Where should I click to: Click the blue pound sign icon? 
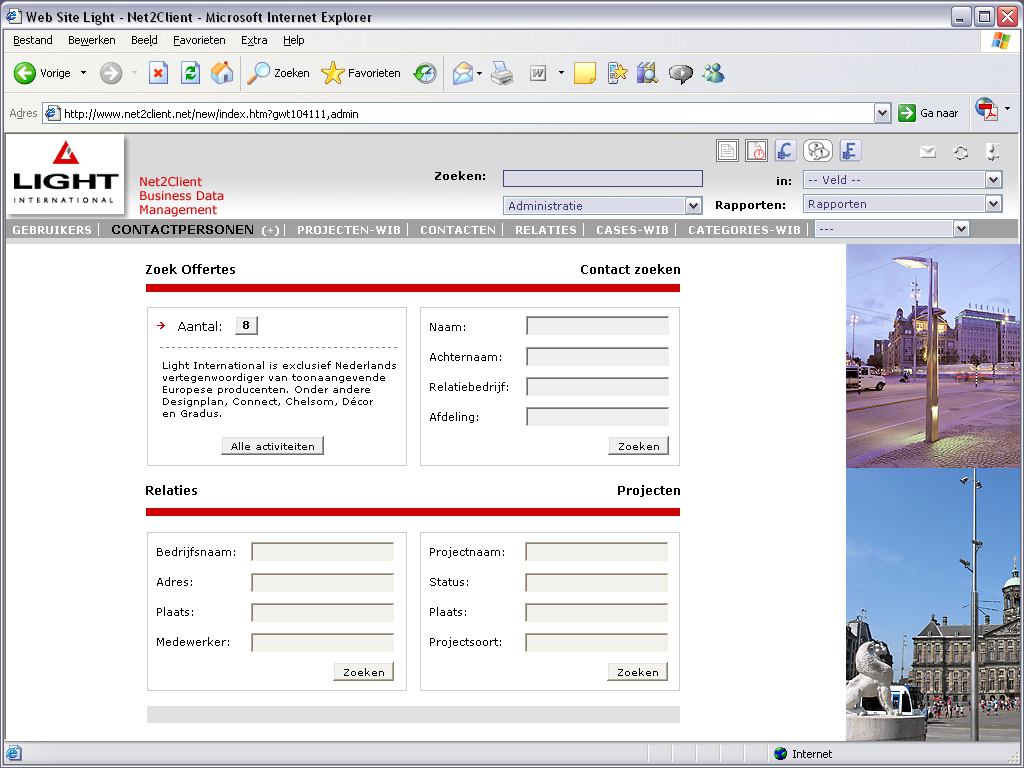pyautogui.click(x=850, y=151)
